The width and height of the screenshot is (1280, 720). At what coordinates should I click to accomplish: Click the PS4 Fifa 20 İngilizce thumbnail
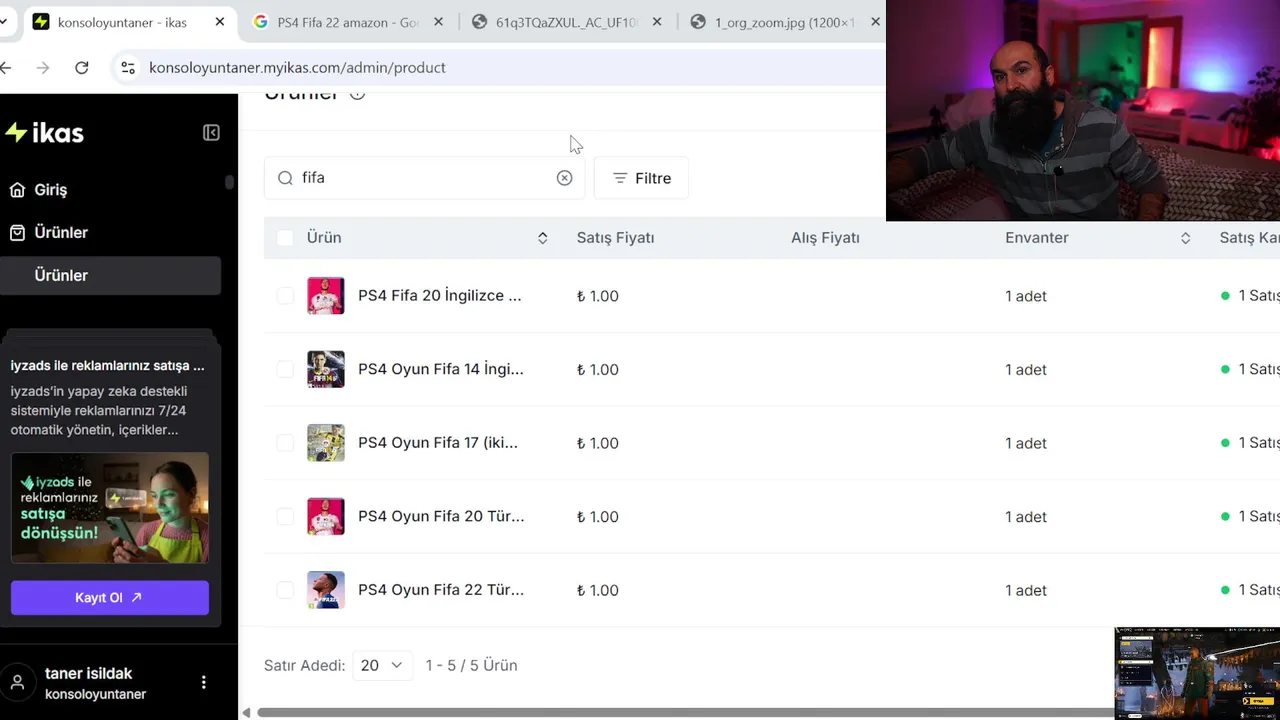click(326, 296)
